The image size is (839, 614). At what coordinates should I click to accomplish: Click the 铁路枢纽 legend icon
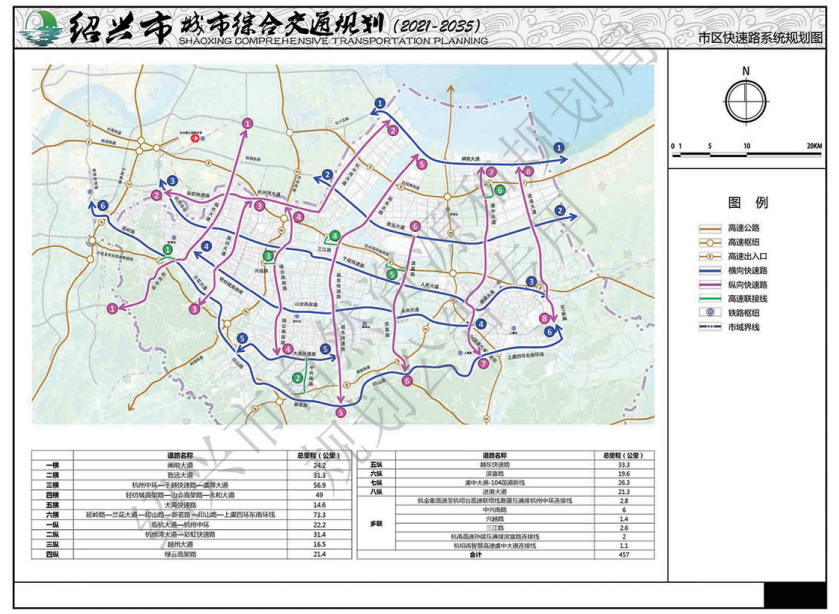coord(710,312)
